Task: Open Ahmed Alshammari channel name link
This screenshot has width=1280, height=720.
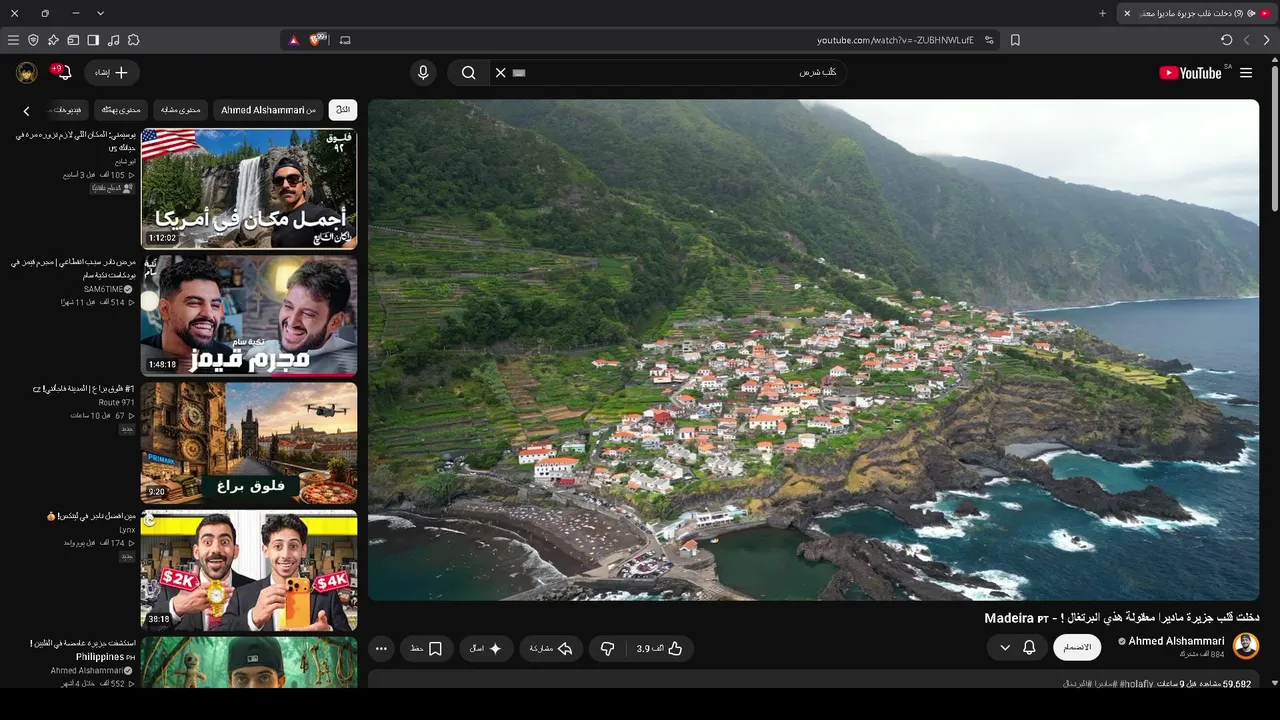Action: [x=1176, y=641]
